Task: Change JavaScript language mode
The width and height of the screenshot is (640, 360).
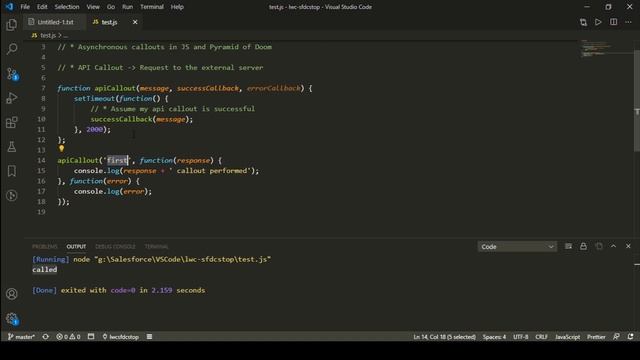Action: pos(567,337)
